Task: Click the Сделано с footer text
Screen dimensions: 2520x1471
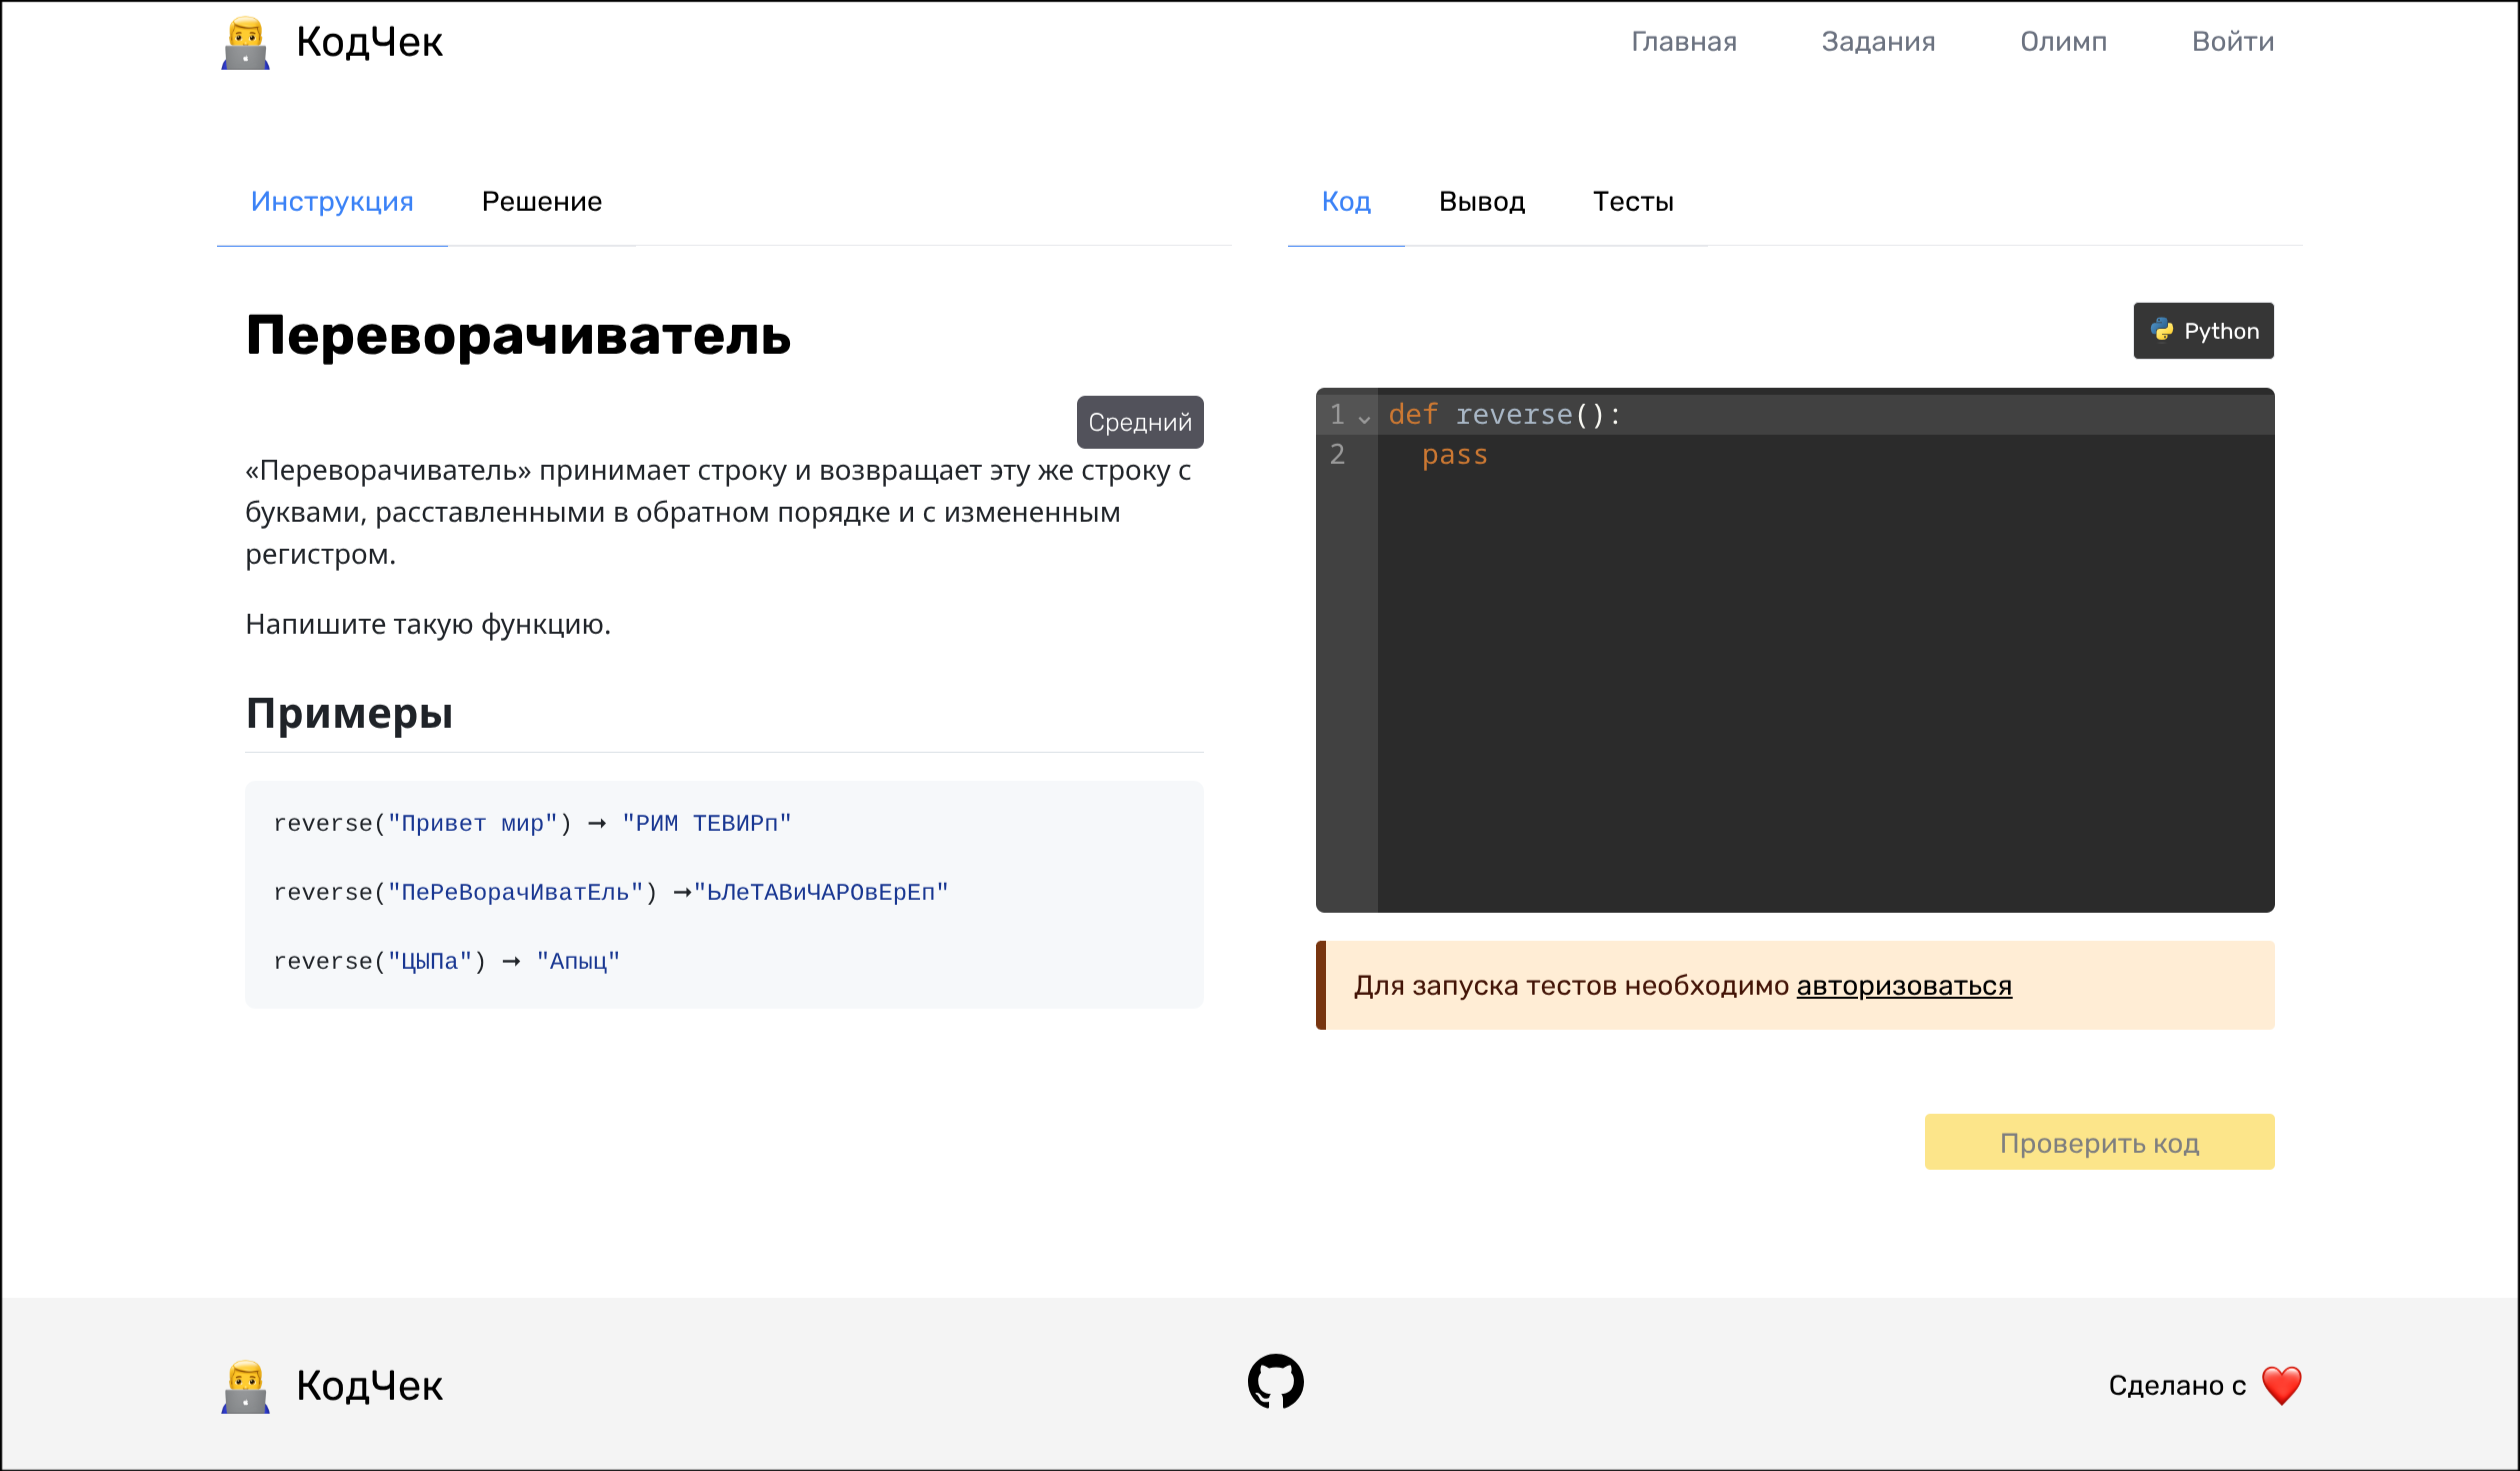Action: tap(2177, 1386)
